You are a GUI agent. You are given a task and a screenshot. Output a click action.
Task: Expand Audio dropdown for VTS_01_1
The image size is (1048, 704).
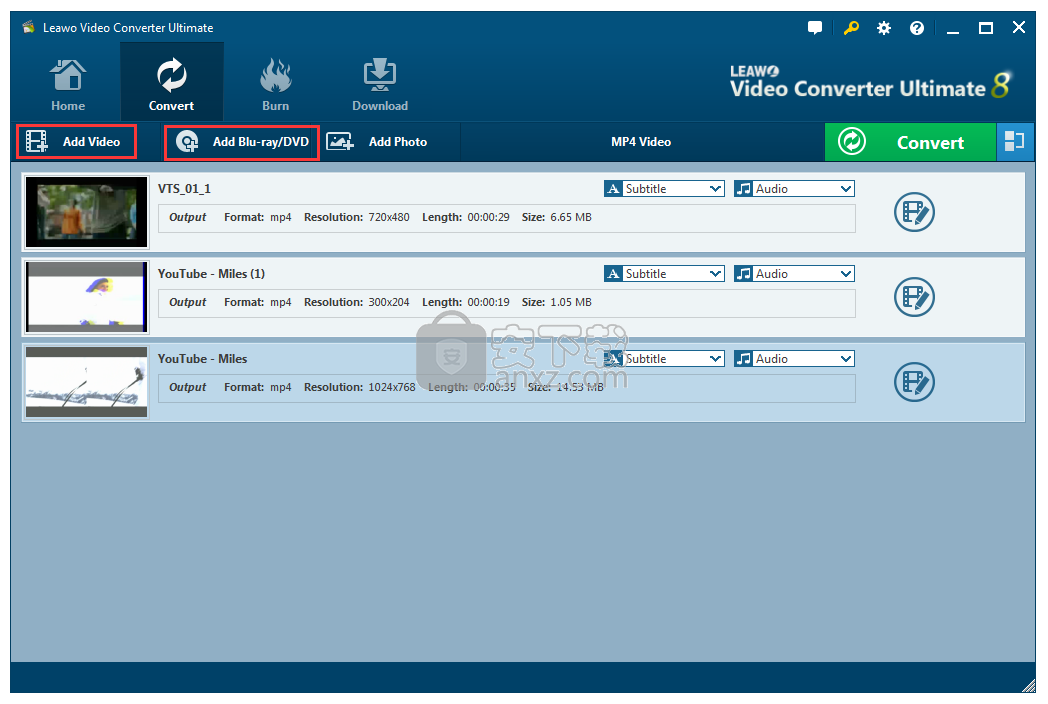tap(794, 189)
